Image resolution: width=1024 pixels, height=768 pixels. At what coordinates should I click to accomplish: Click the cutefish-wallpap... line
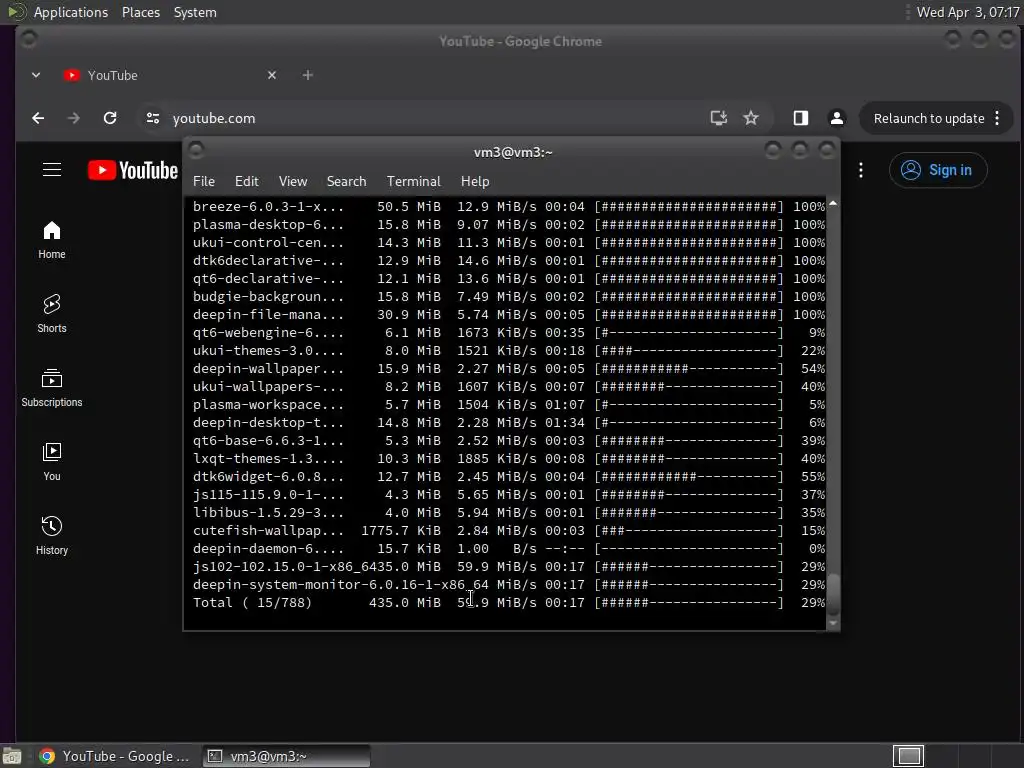click(x=509, y=530)
